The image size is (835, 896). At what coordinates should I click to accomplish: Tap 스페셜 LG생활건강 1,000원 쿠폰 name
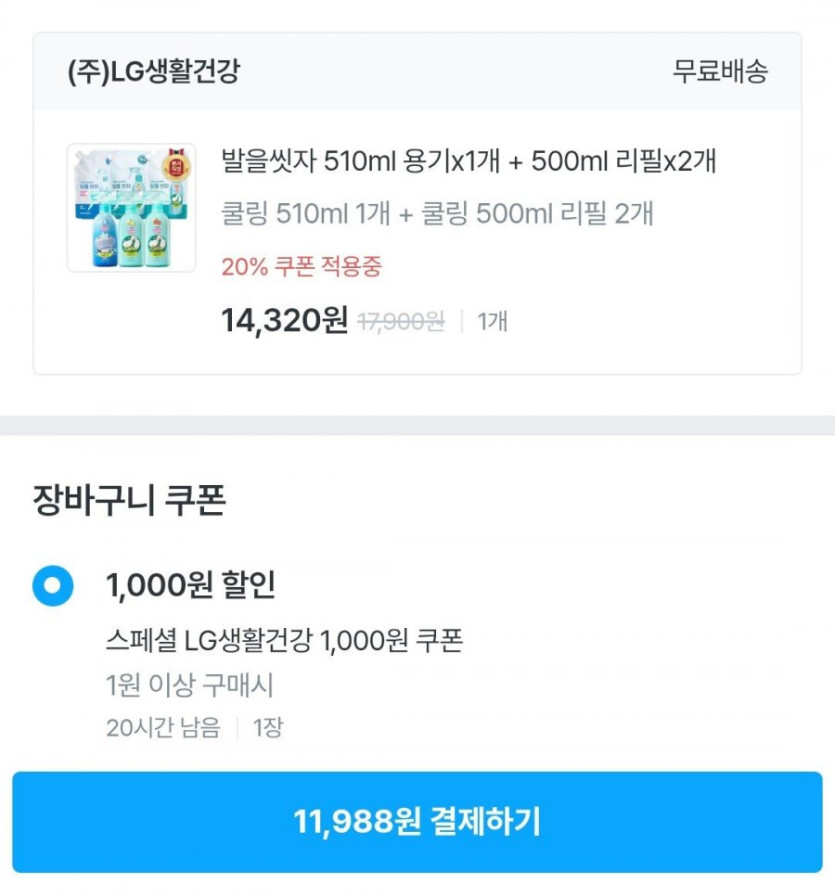pos(284,641)
